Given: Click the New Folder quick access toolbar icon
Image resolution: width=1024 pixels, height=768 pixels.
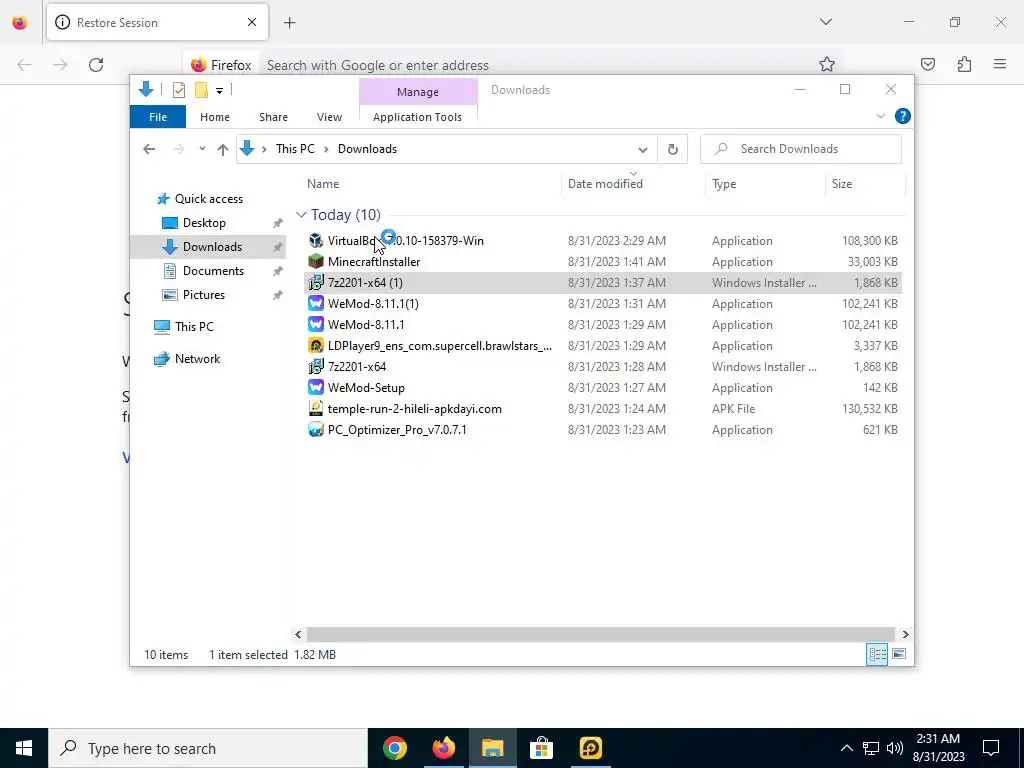Looking at the screenshot, I should pos(201,90).
